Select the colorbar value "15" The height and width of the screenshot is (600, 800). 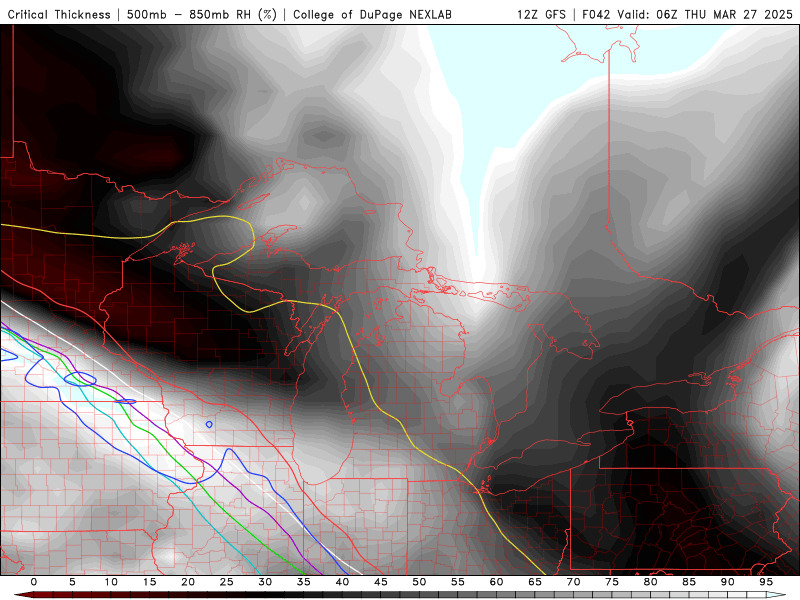149,582
